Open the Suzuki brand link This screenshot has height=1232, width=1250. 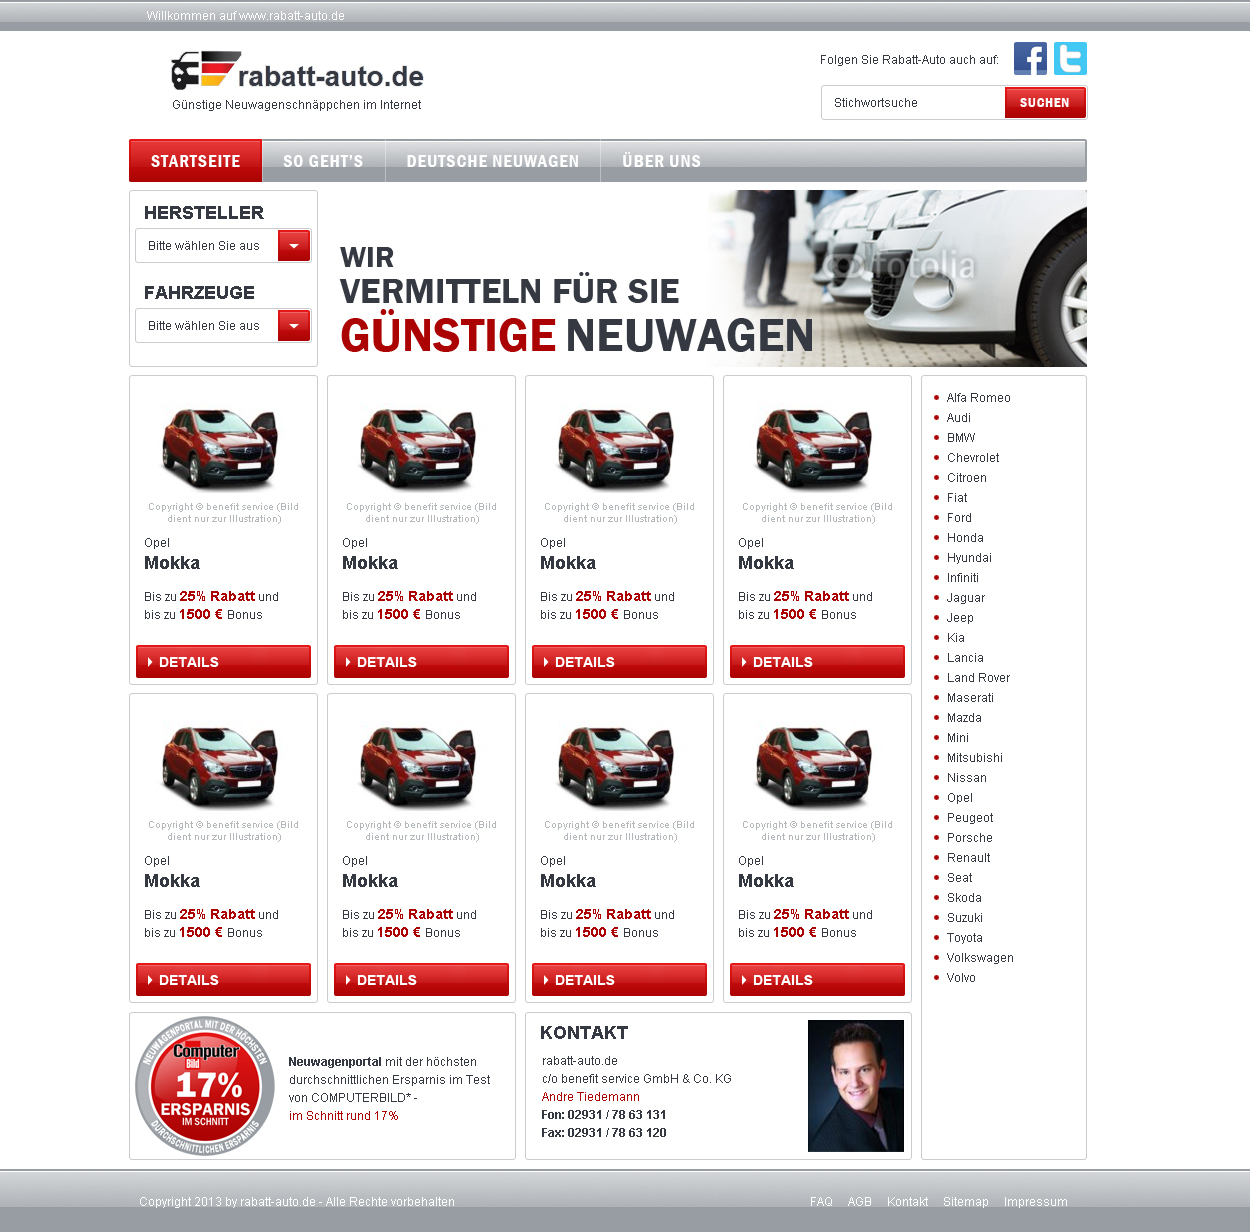[965, 918]
